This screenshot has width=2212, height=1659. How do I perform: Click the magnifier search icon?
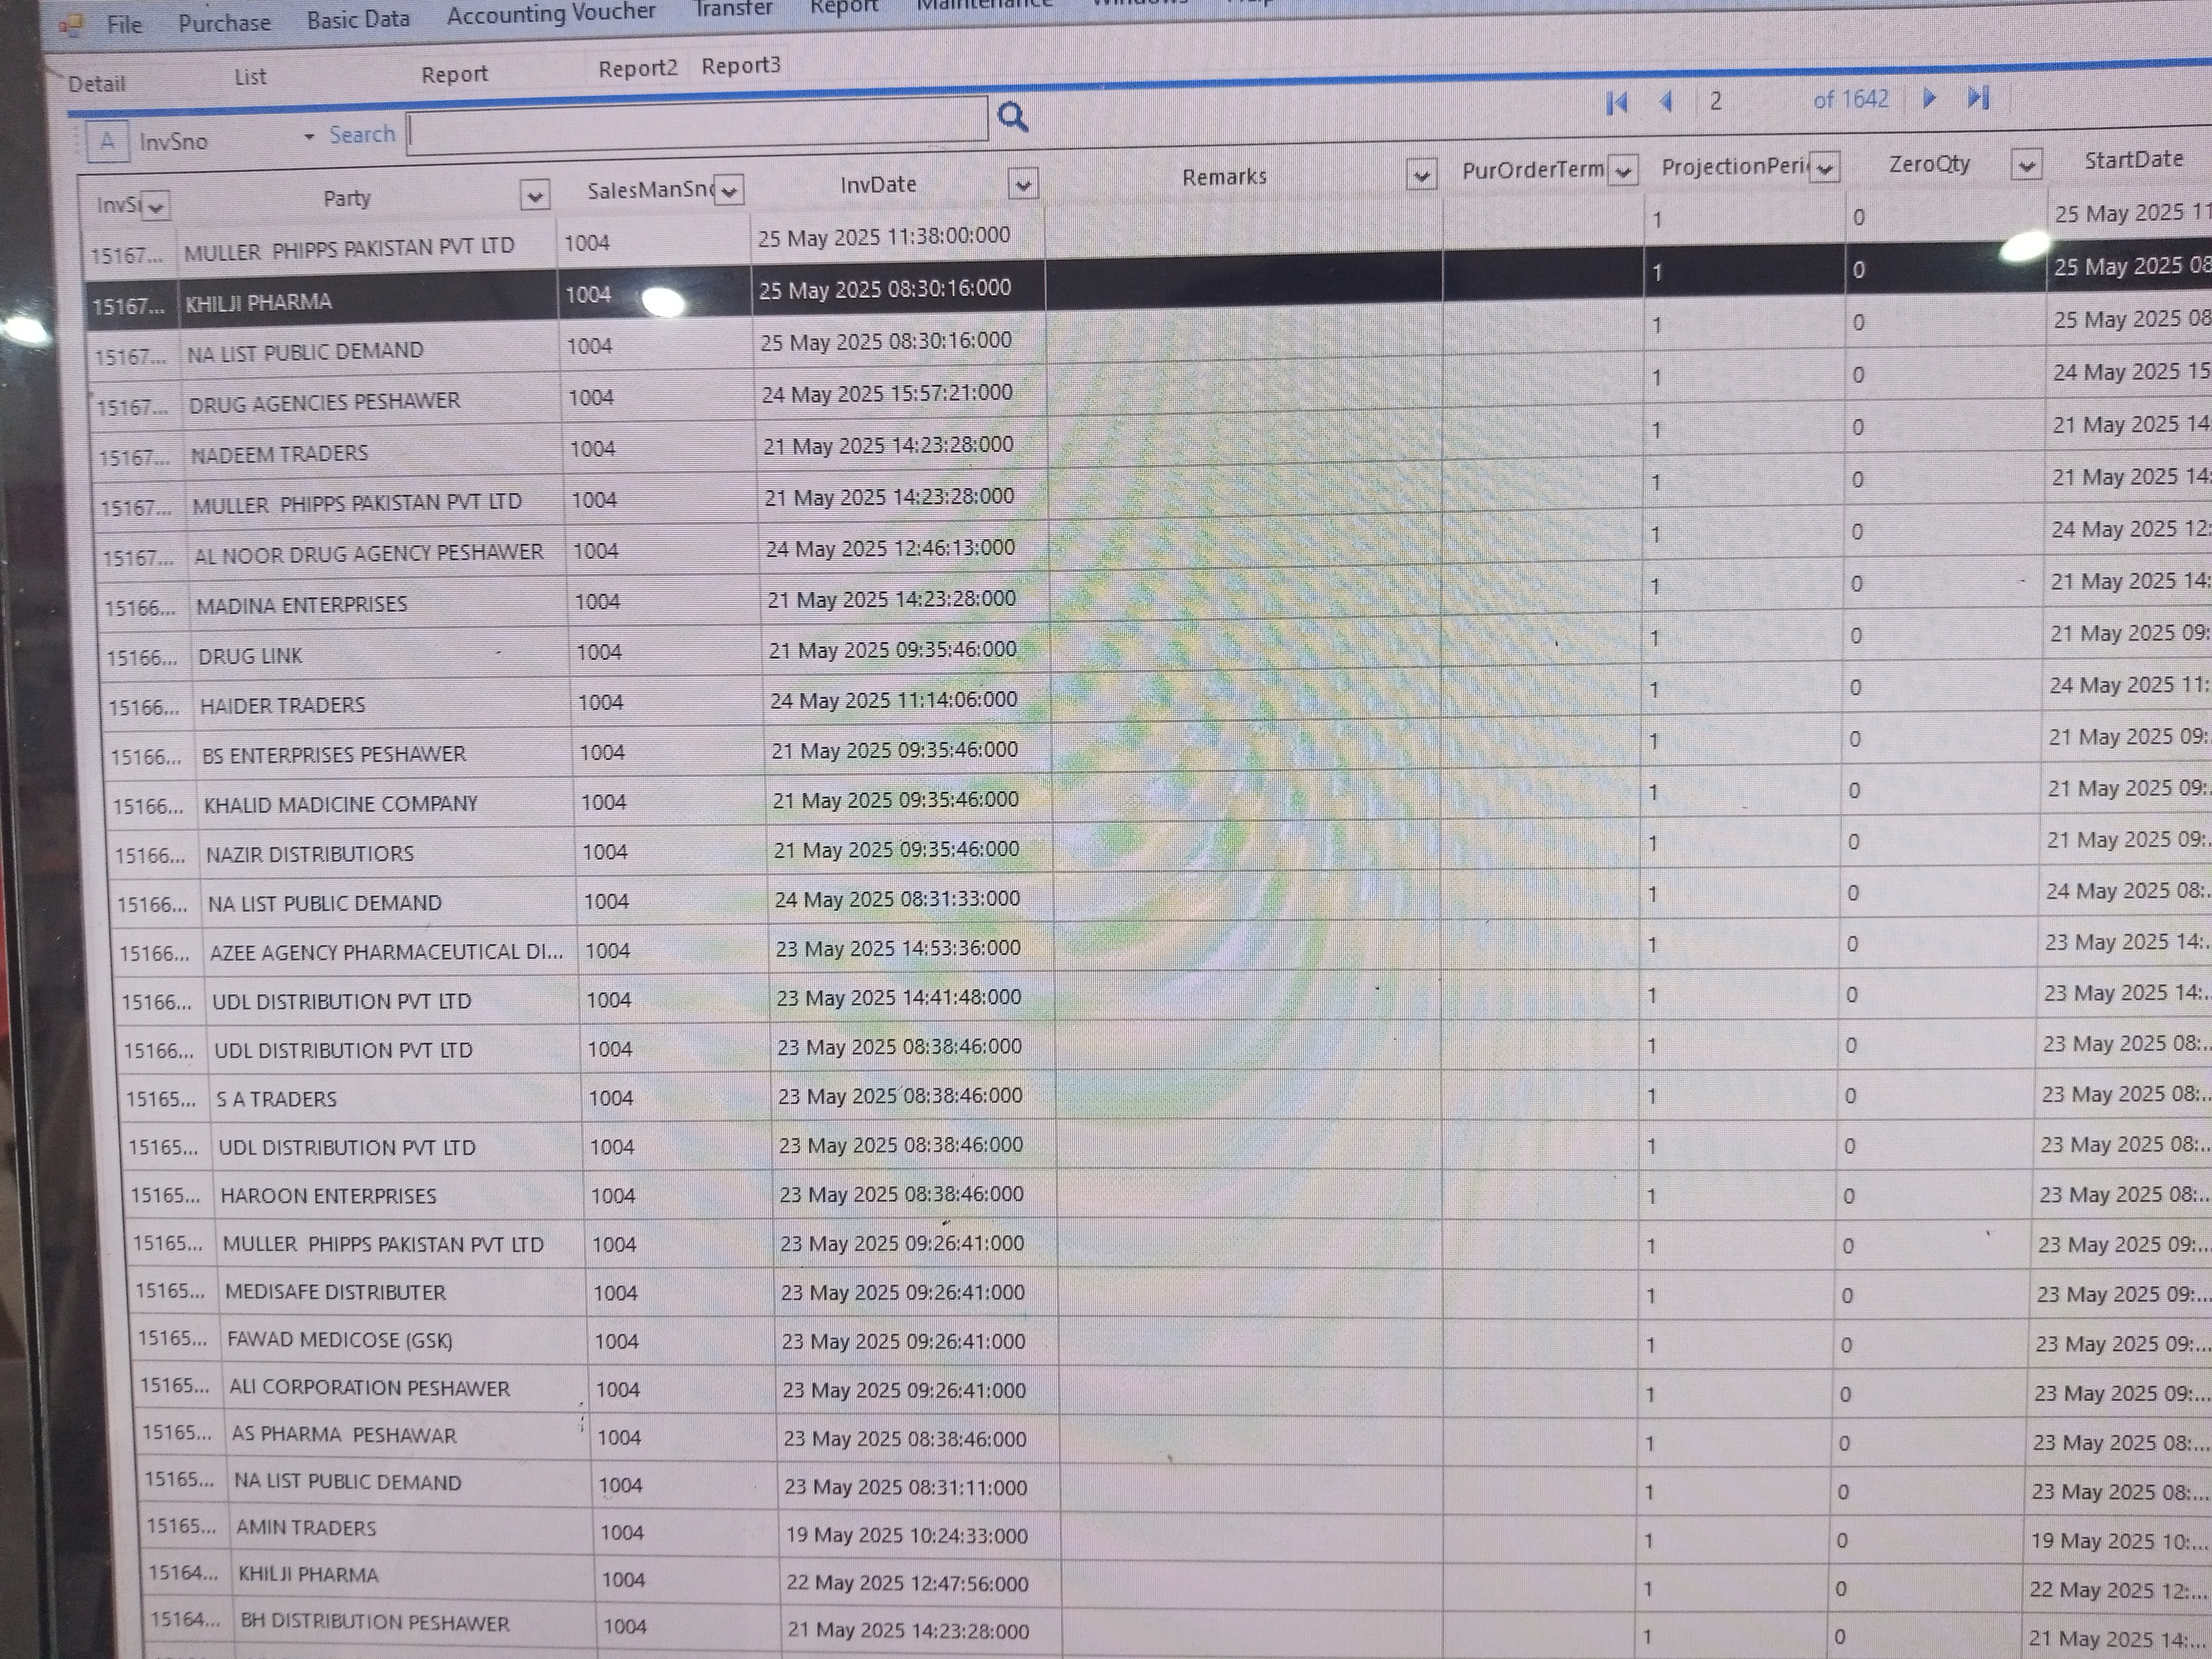pyautogui.click(x=1012, y=117)
